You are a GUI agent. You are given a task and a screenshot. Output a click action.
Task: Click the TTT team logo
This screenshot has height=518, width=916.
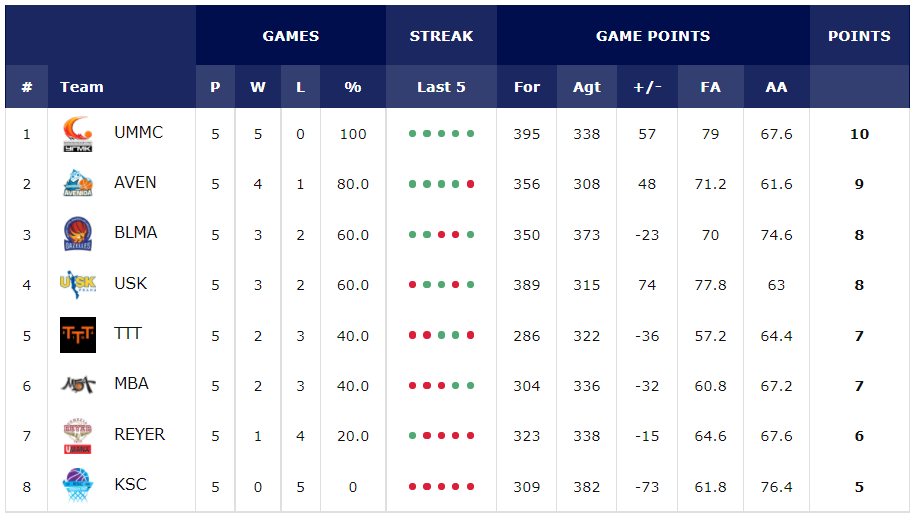(78, 334)
